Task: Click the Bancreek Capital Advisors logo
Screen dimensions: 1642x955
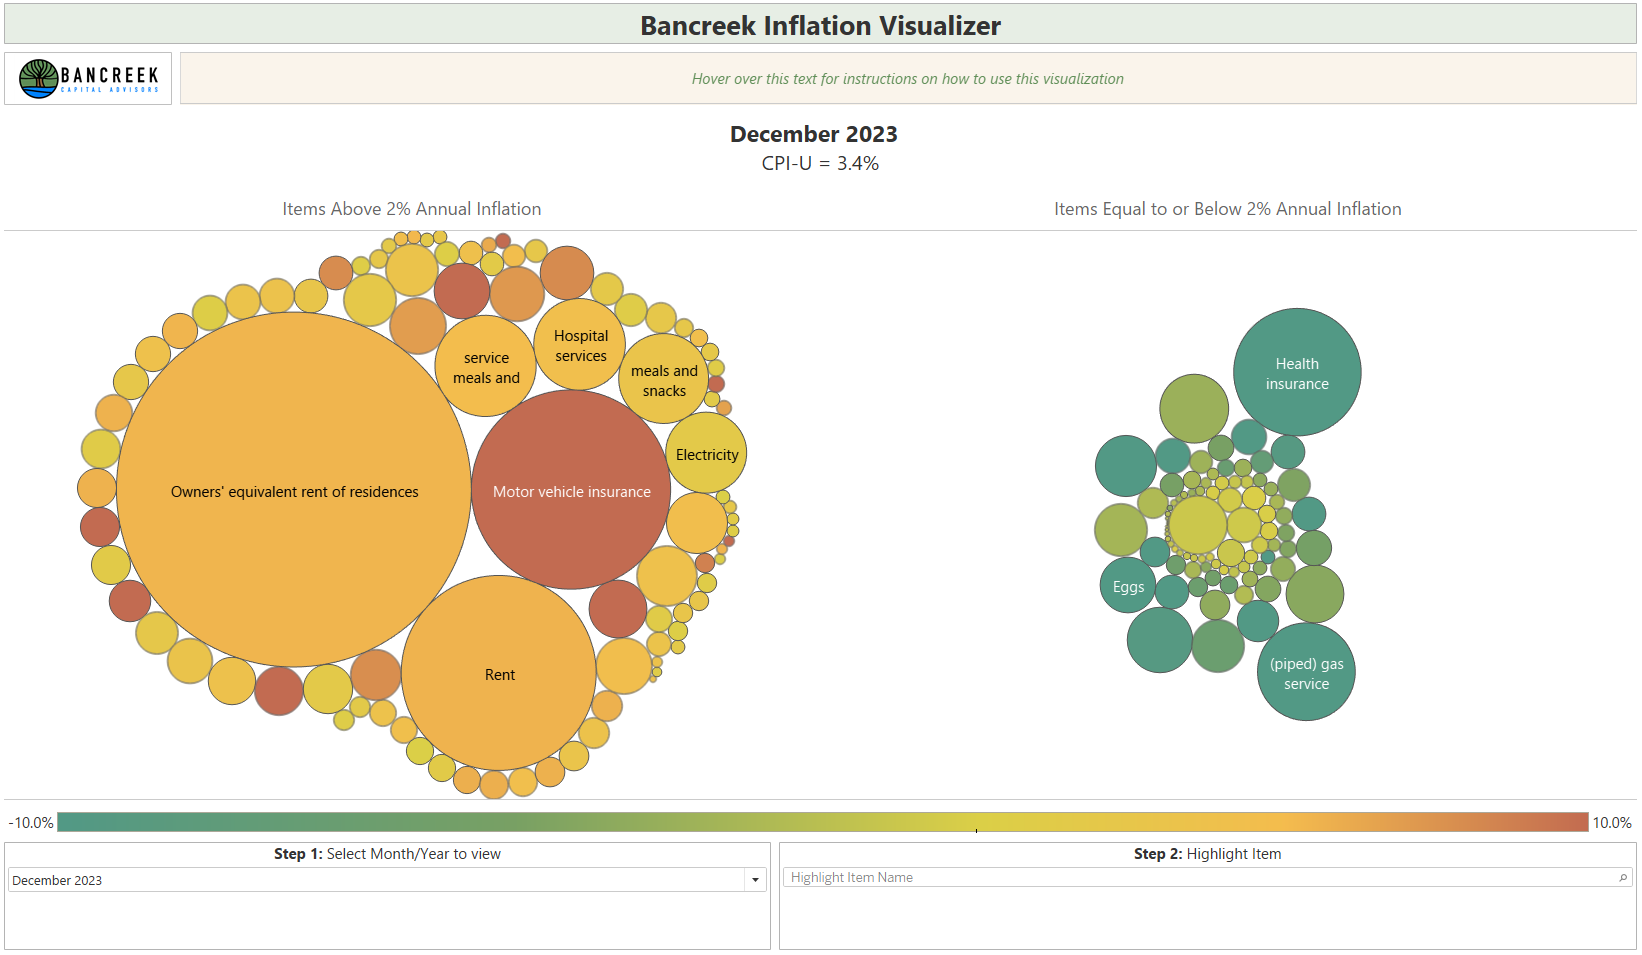Action: pos(87,78)
